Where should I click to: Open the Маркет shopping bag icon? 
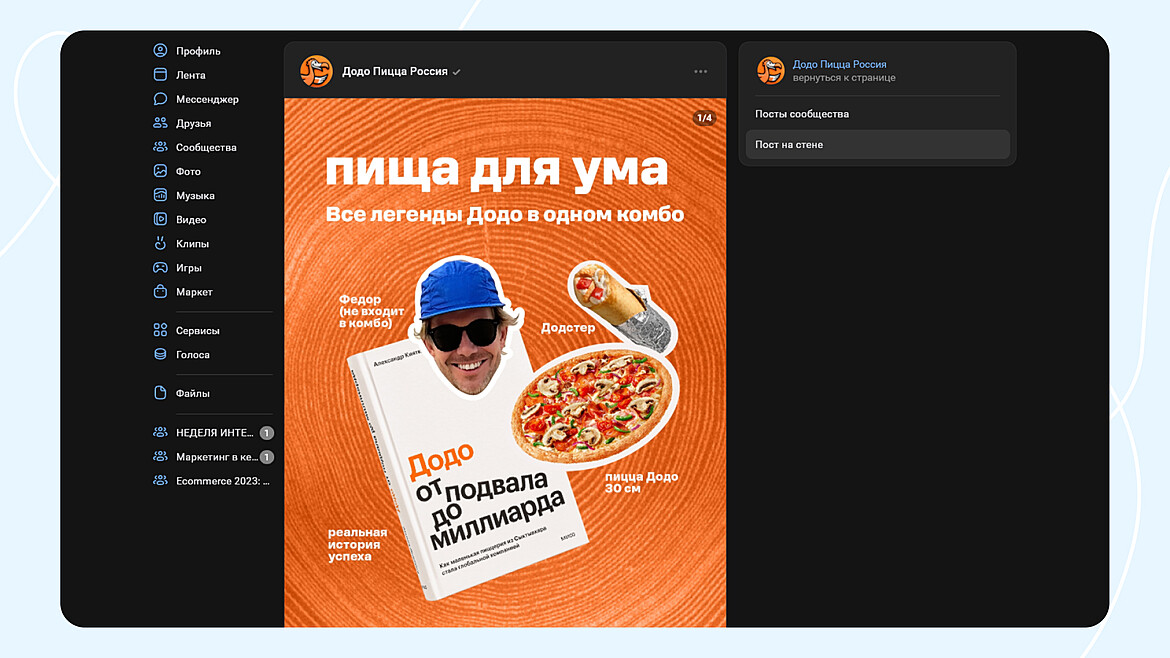pos(160,292)
